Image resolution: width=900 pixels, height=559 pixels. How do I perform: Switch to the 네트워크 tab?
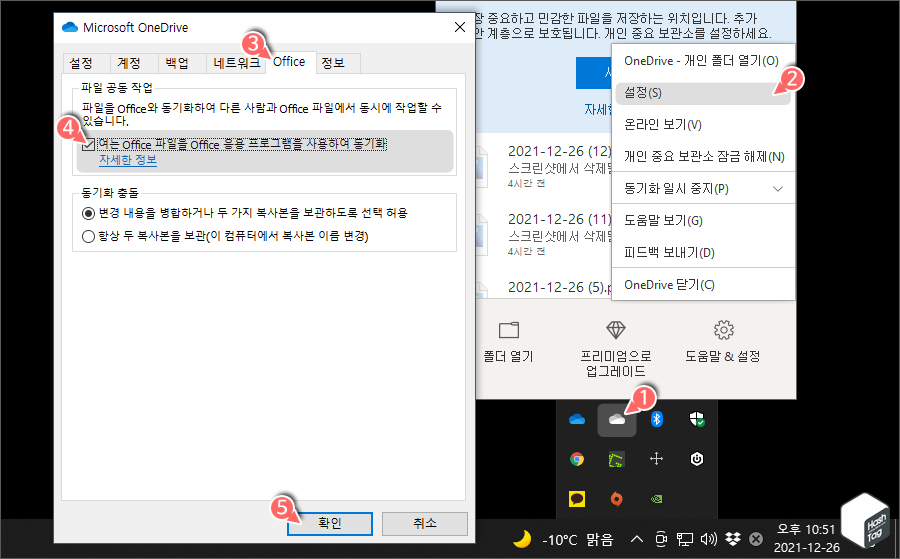tap(236, 63)
